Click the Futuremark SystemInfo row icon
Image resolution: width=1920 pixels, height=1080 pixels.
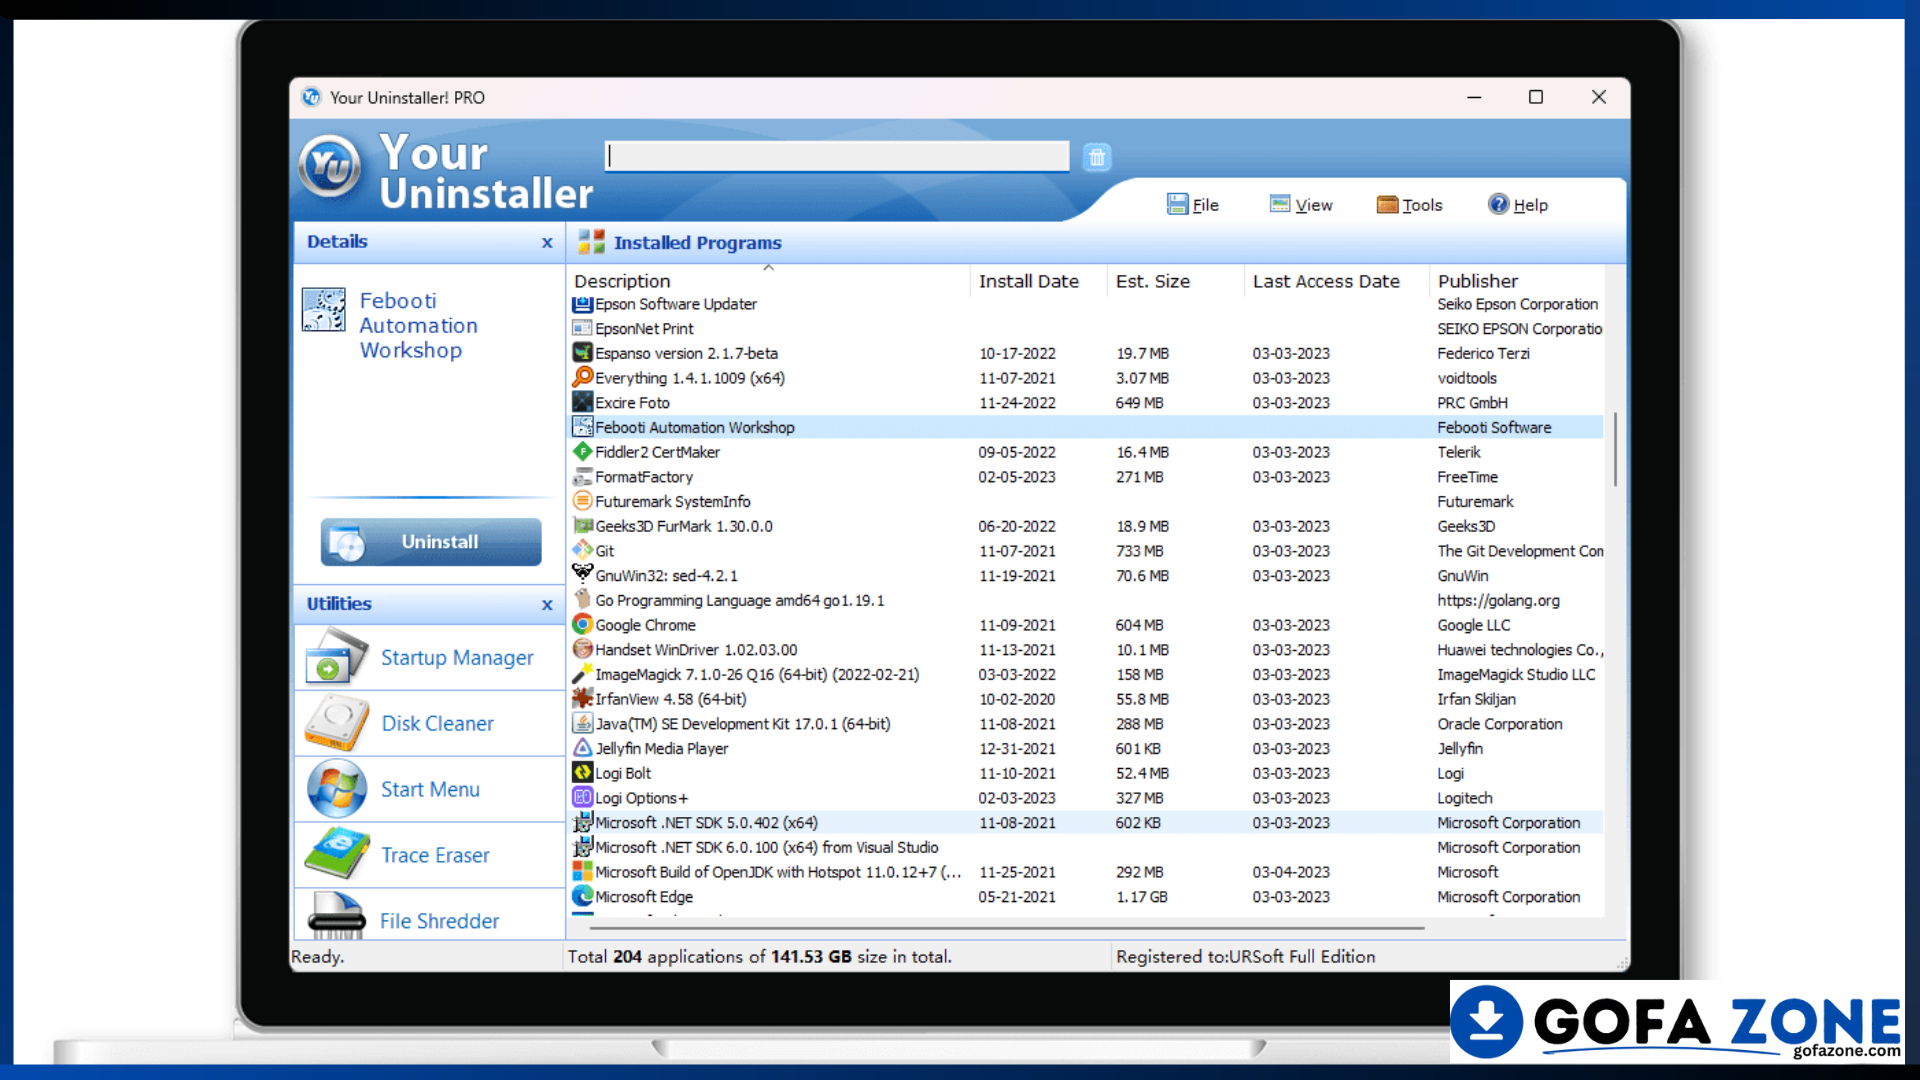point(582,501)
